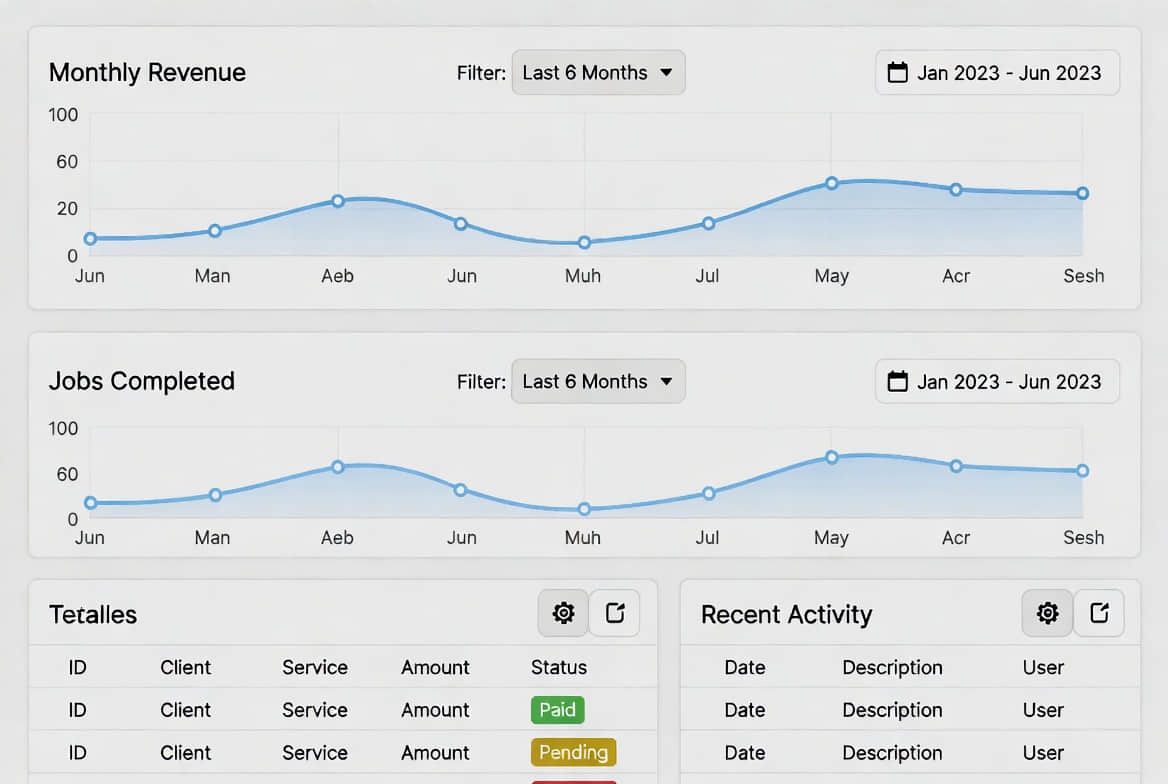The height and width of the screenshot is (784, 1168).
Task: Sort Recent Activity by Date column header
Action: pos(744,667)
